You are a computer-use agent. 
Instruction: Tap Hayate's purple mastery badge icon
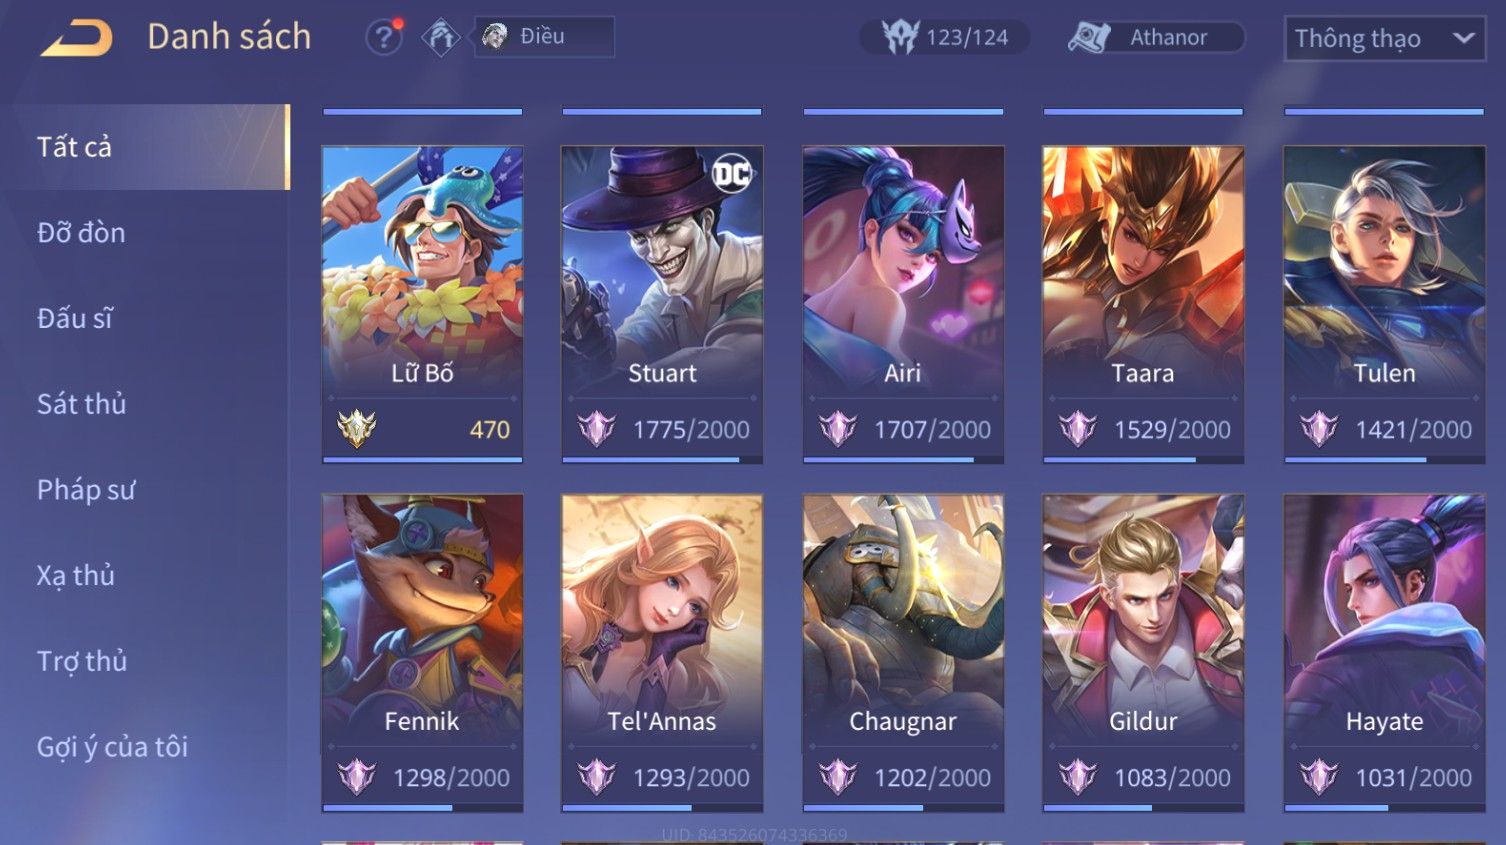[x=1318, y=776]
